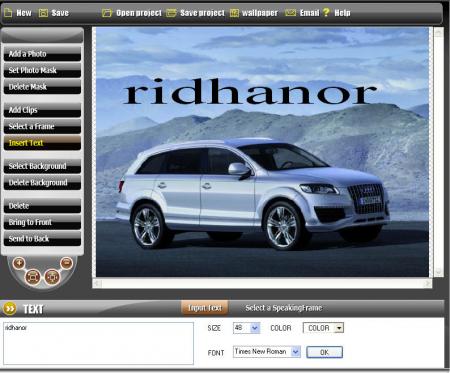The width and height of the screenshot is (450, 373).
Task: Click in the text input box containing ridhanor
Action: (99, 343)
